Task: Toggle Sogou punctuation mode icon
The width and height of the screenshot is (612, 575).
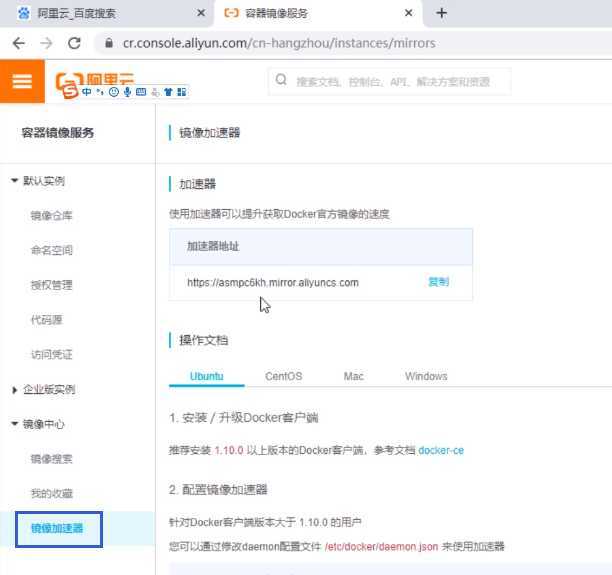Action: (x=100, y=92)
